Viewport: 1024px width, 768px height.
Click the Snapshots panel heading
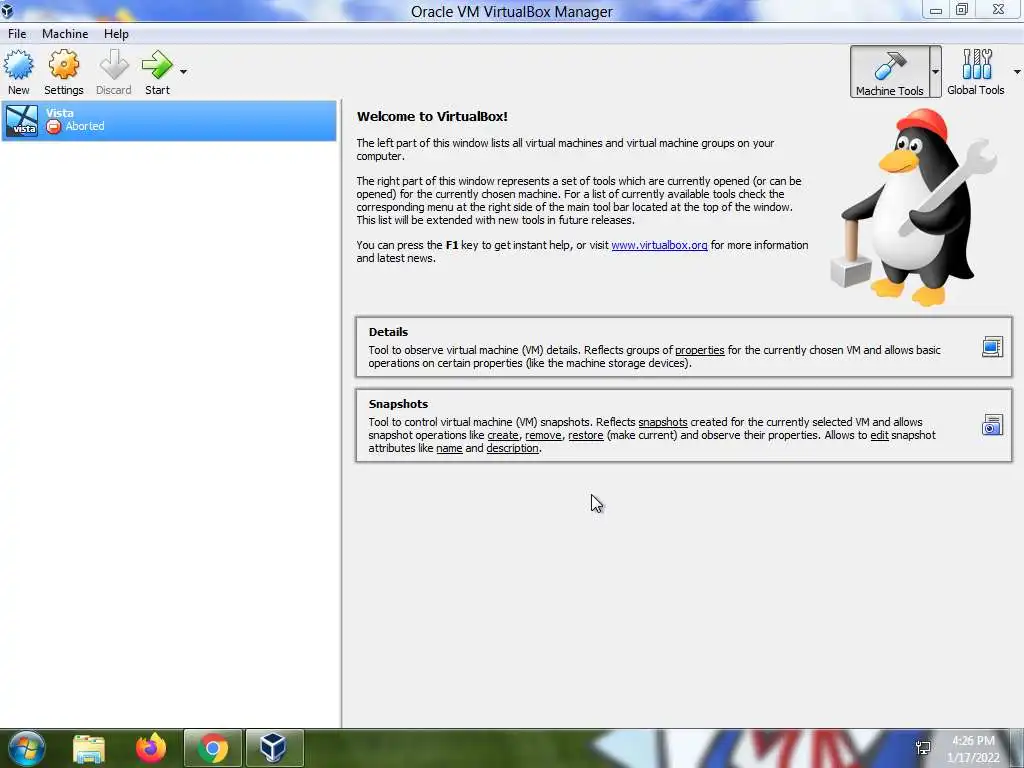[398, 404]
